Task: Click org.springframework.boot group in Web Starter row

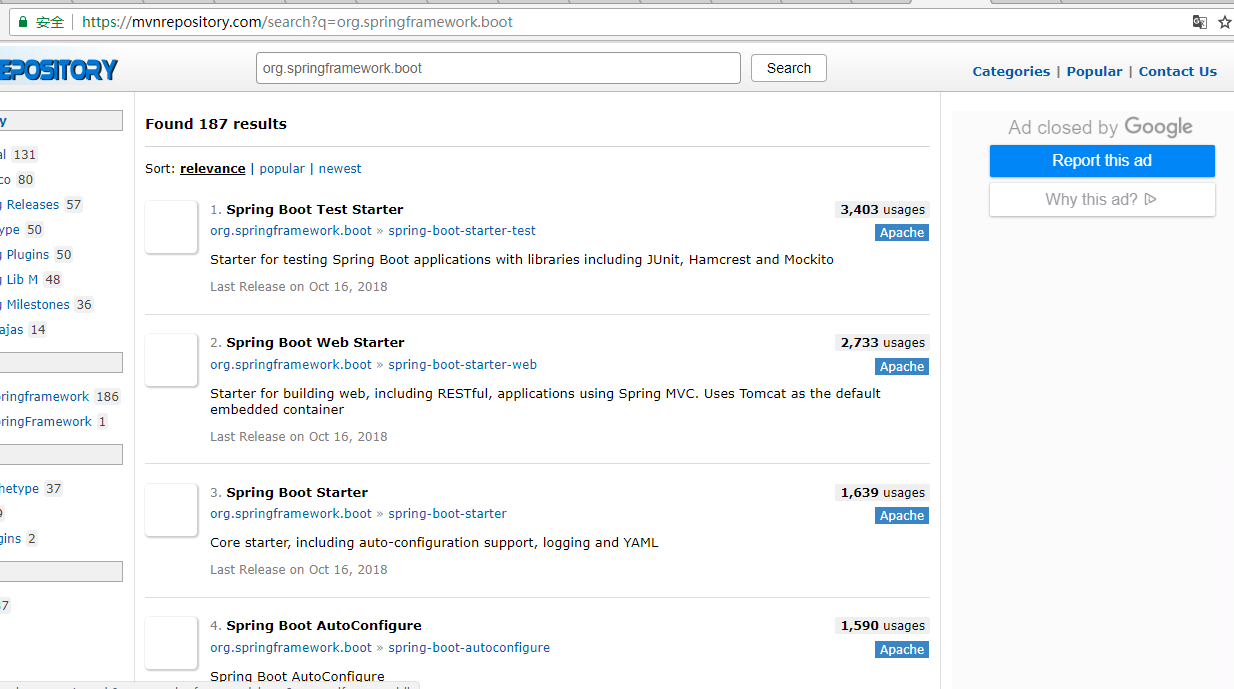Action: click(x=291, y=365)
